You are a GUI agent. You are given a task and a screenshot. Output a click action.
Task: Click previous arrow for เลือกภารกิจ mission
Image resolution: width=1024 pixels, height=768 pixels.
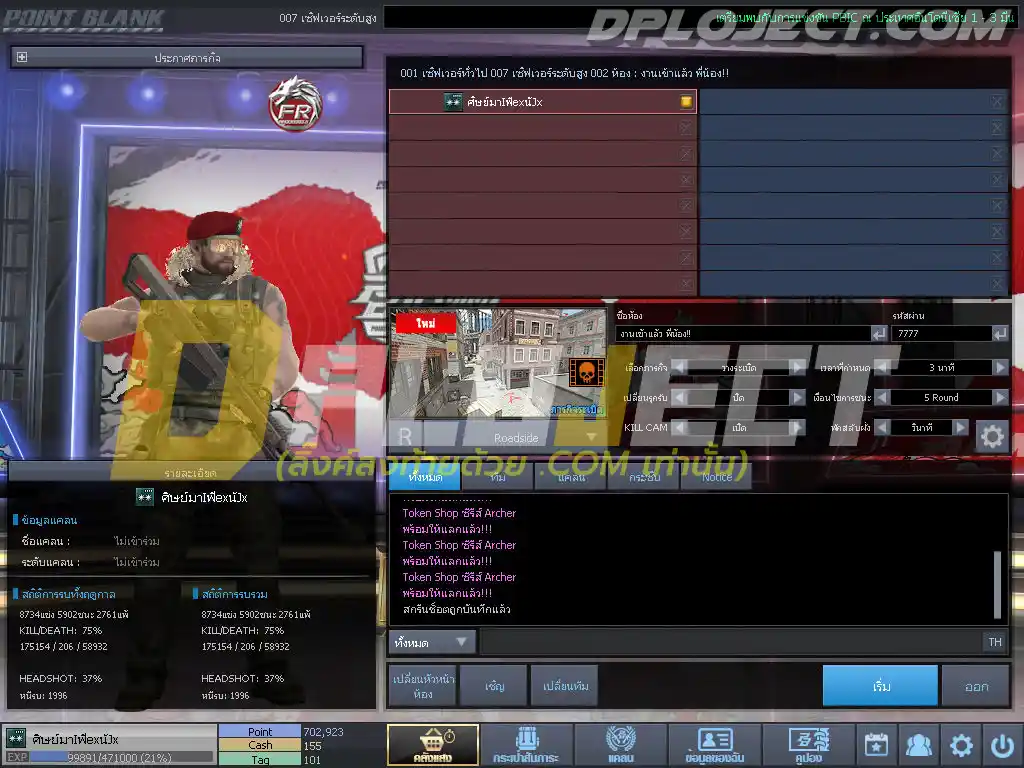click(x=679, y=367)
